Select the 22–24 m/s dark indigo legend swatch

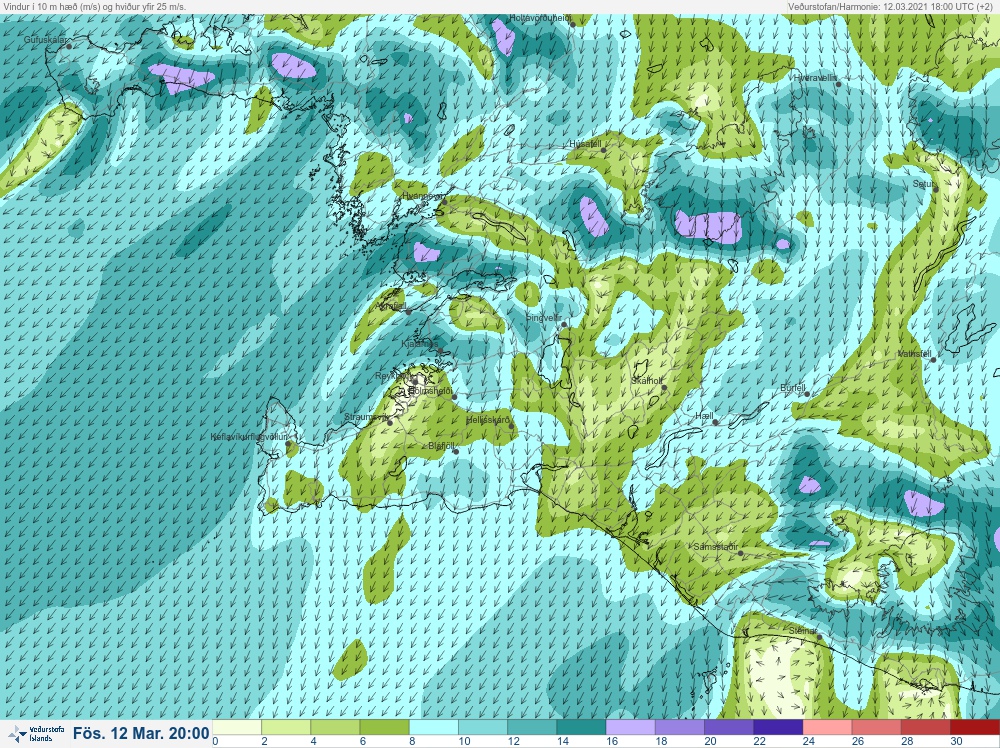pyautogui.click(x=778, y=728)
